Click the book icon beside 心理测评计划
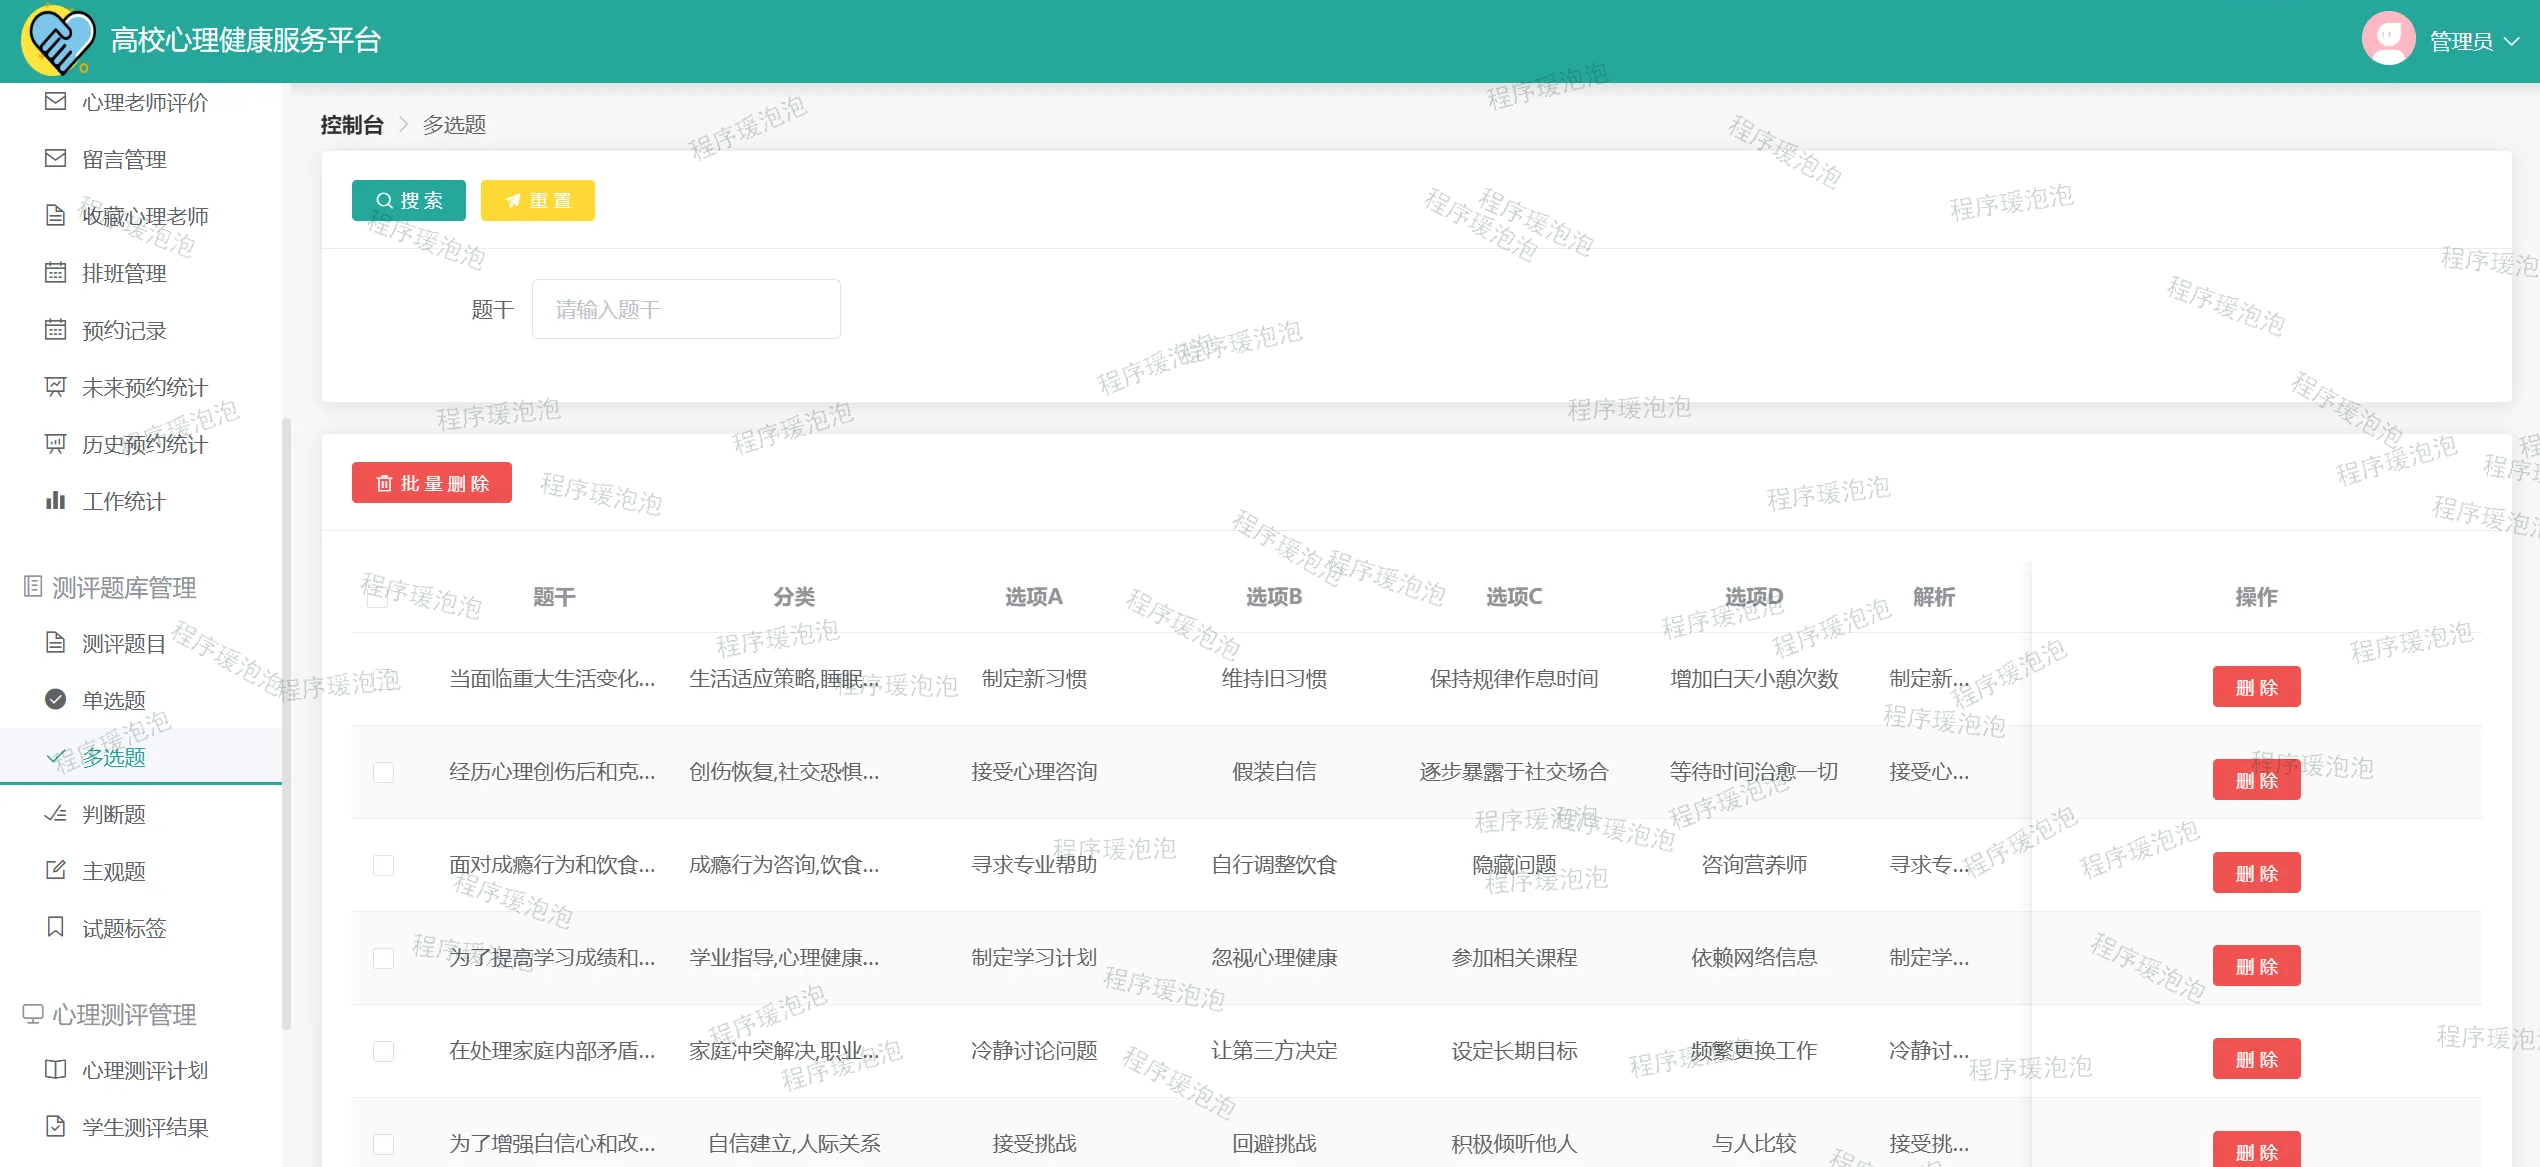 (56, 1070)
